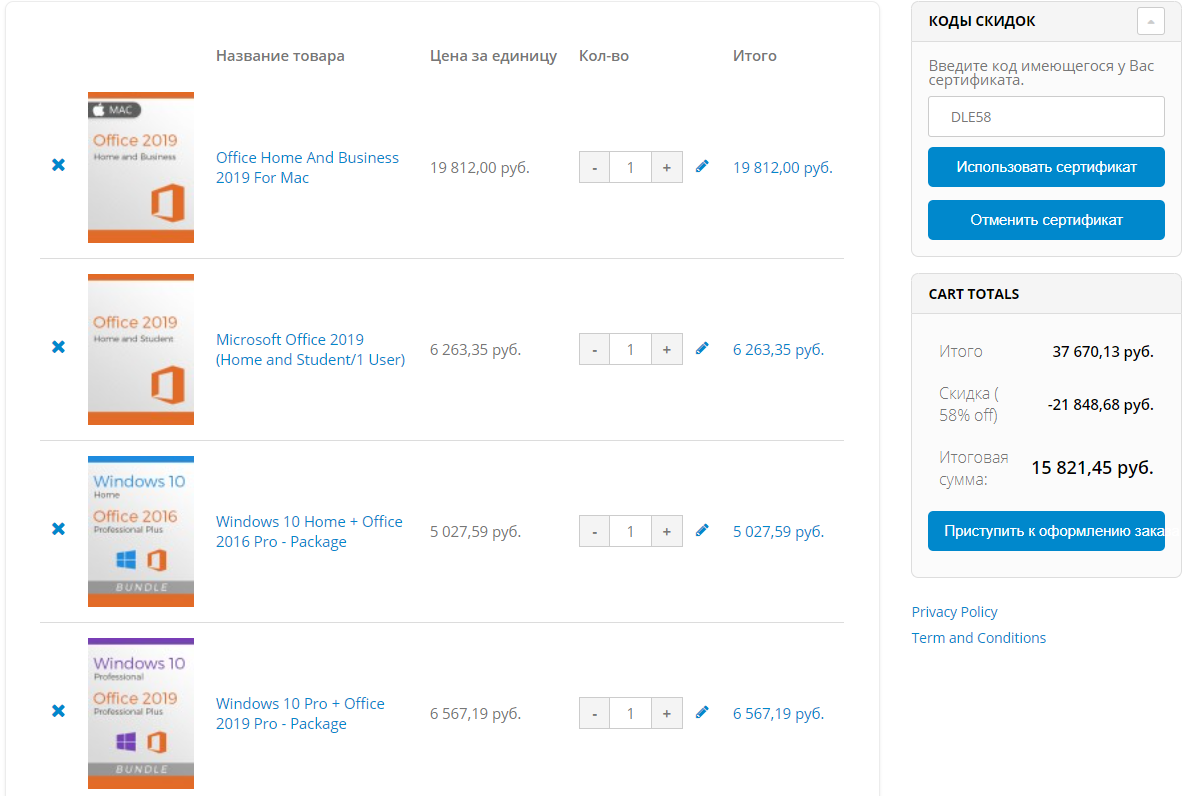
Task: Edit pencil for Windows 10 Pro package
Action: click(702, 712)
